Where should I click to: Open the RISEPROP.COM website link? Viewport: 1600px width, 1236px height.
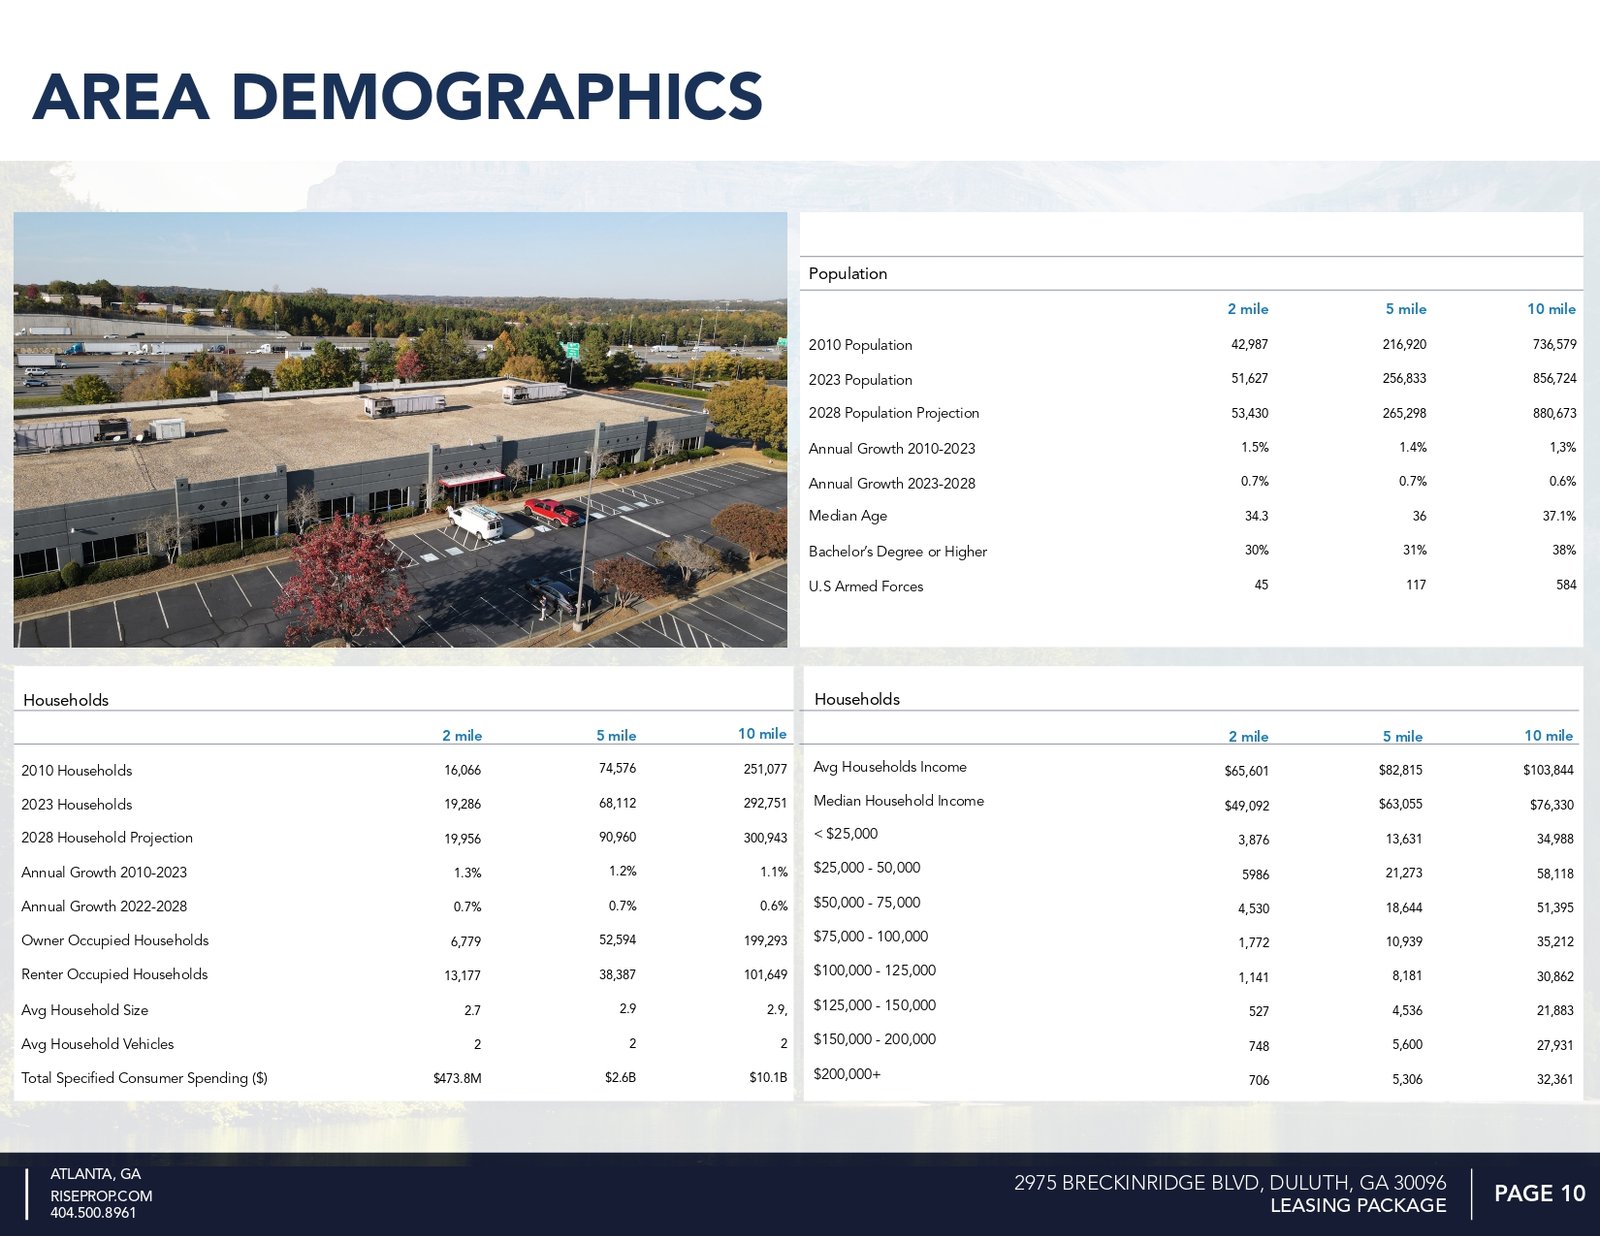coord(101,1196)
